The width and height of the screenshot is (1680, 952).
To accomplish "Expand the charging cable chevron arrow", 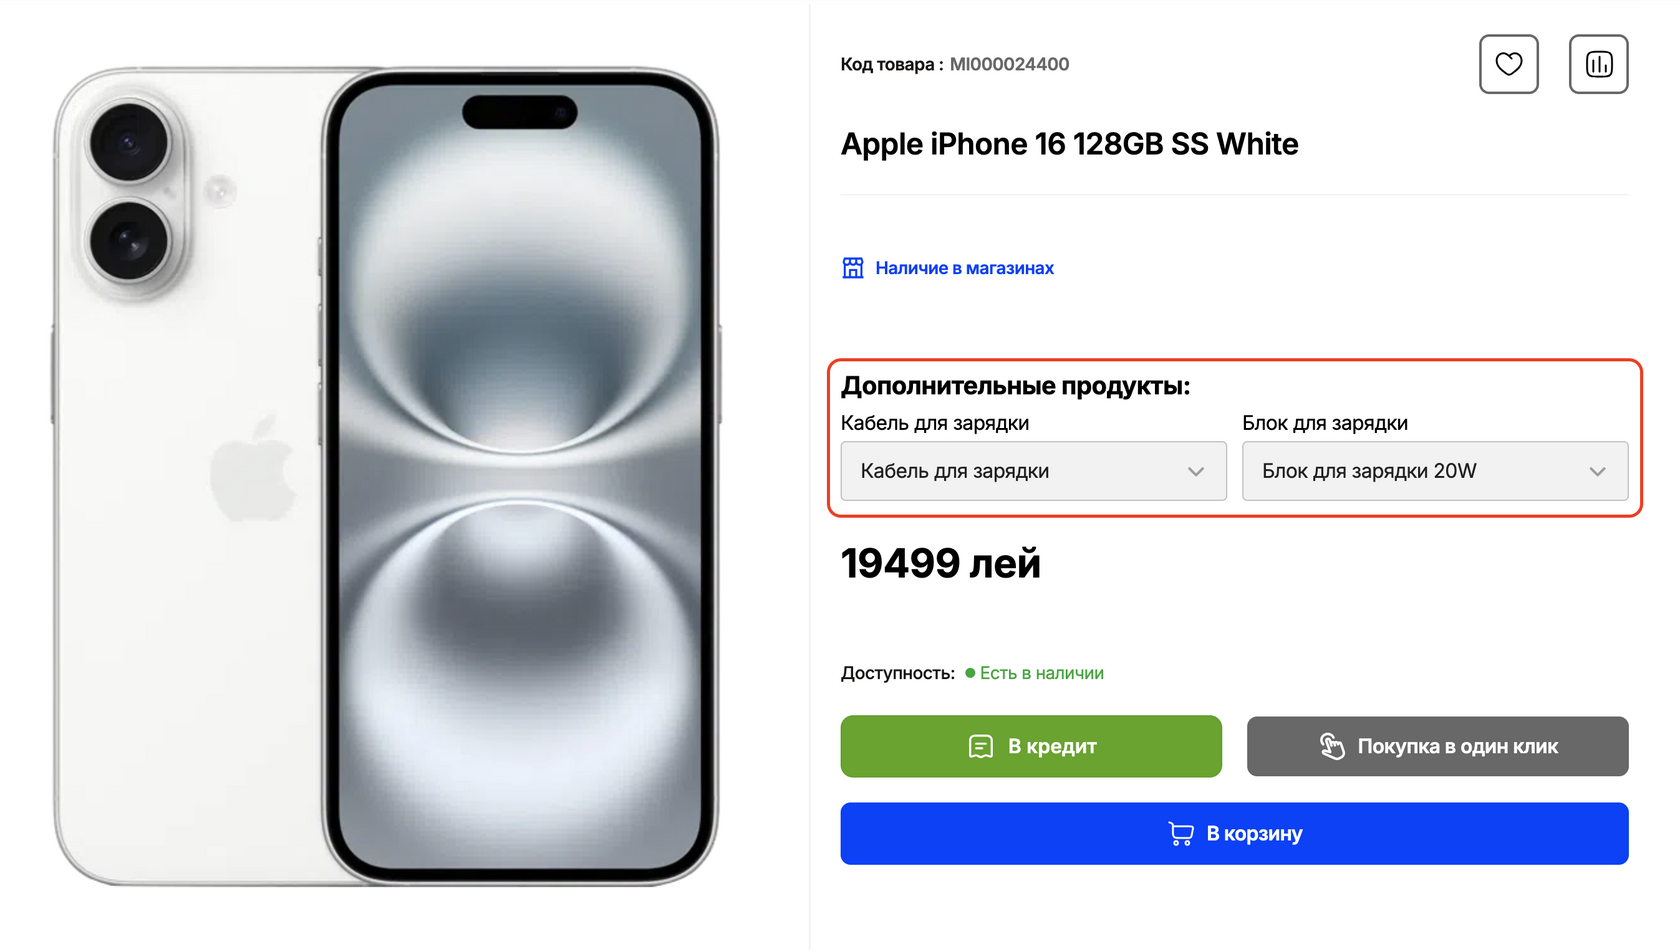I will pyautogui.click(x=1196, y=472).
